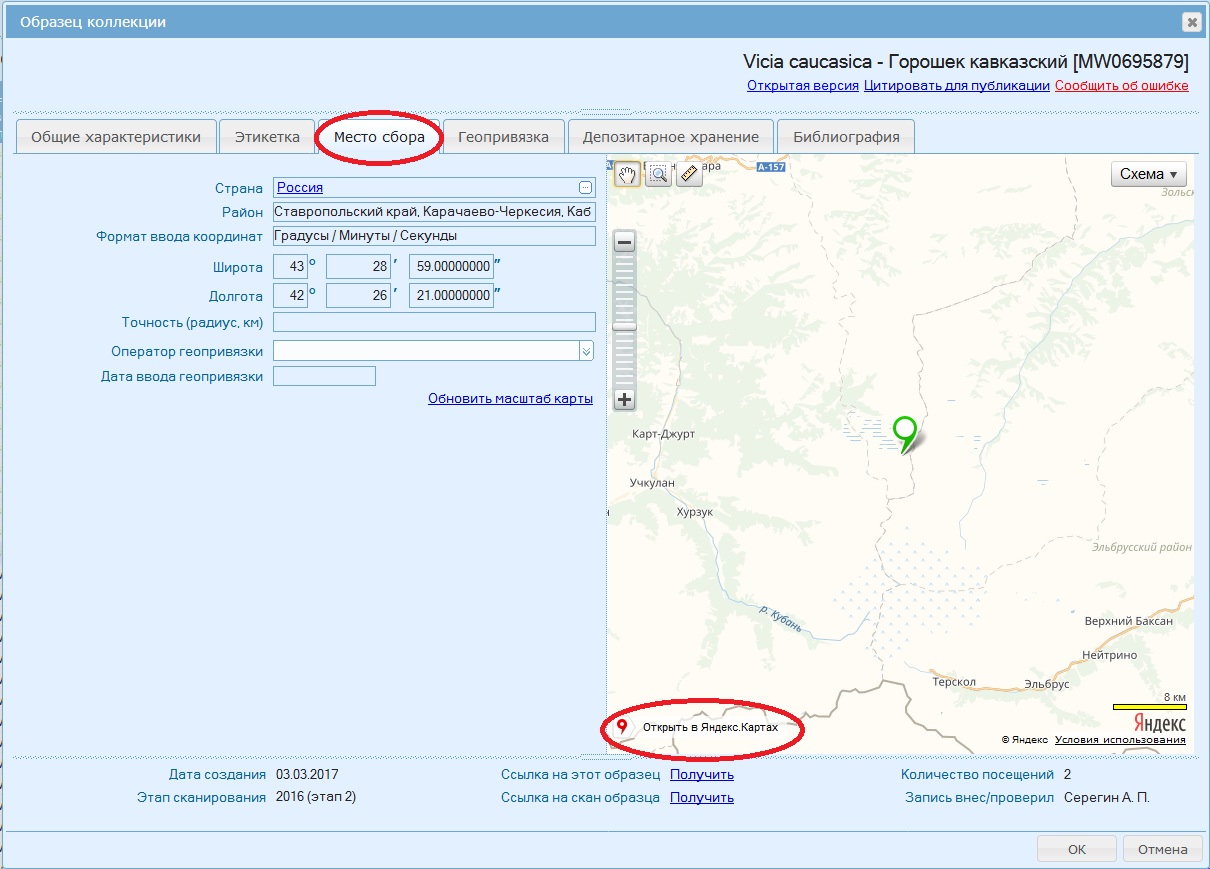Switch to the Геопривязка tab
1210x869 pixels.
(503, 137)
